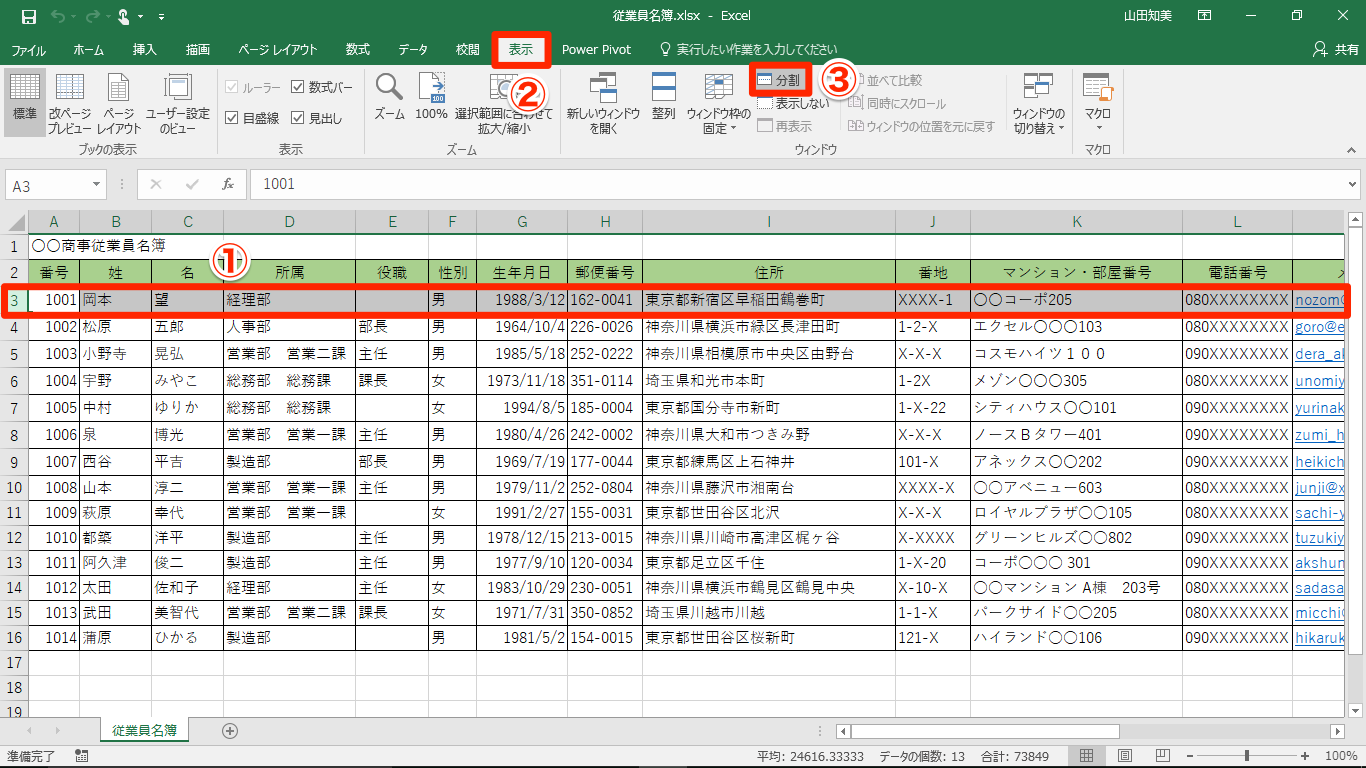Click the ページレイアウト view button in the ribbon

click(x=119, y=103)
